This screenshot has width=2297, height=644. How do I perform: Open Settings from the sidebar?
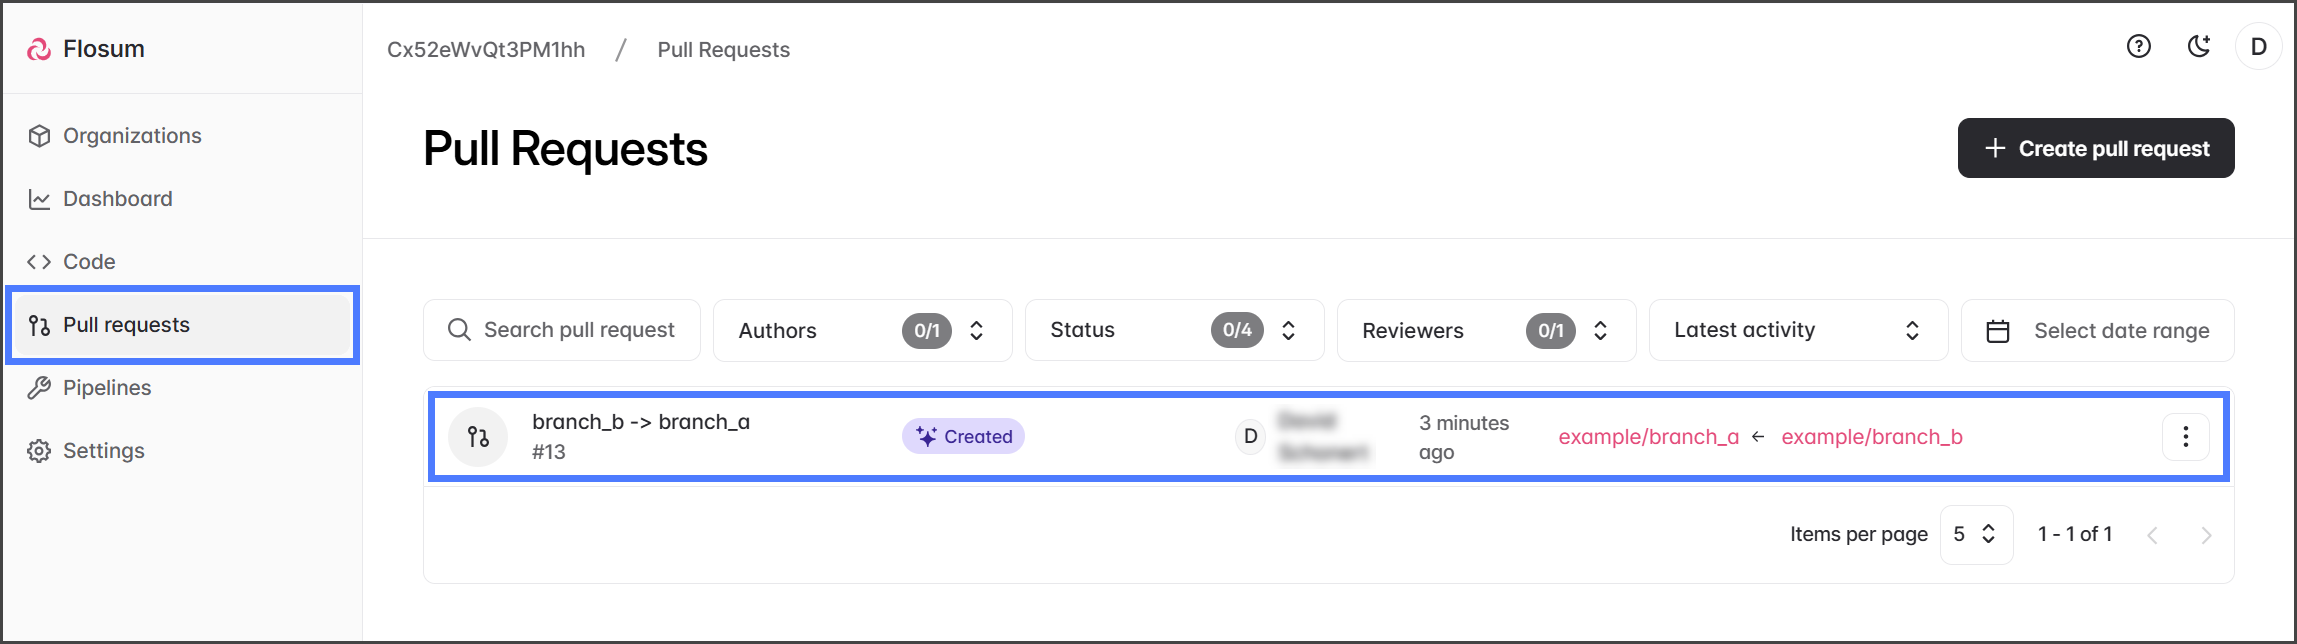[x=103, y=451]
